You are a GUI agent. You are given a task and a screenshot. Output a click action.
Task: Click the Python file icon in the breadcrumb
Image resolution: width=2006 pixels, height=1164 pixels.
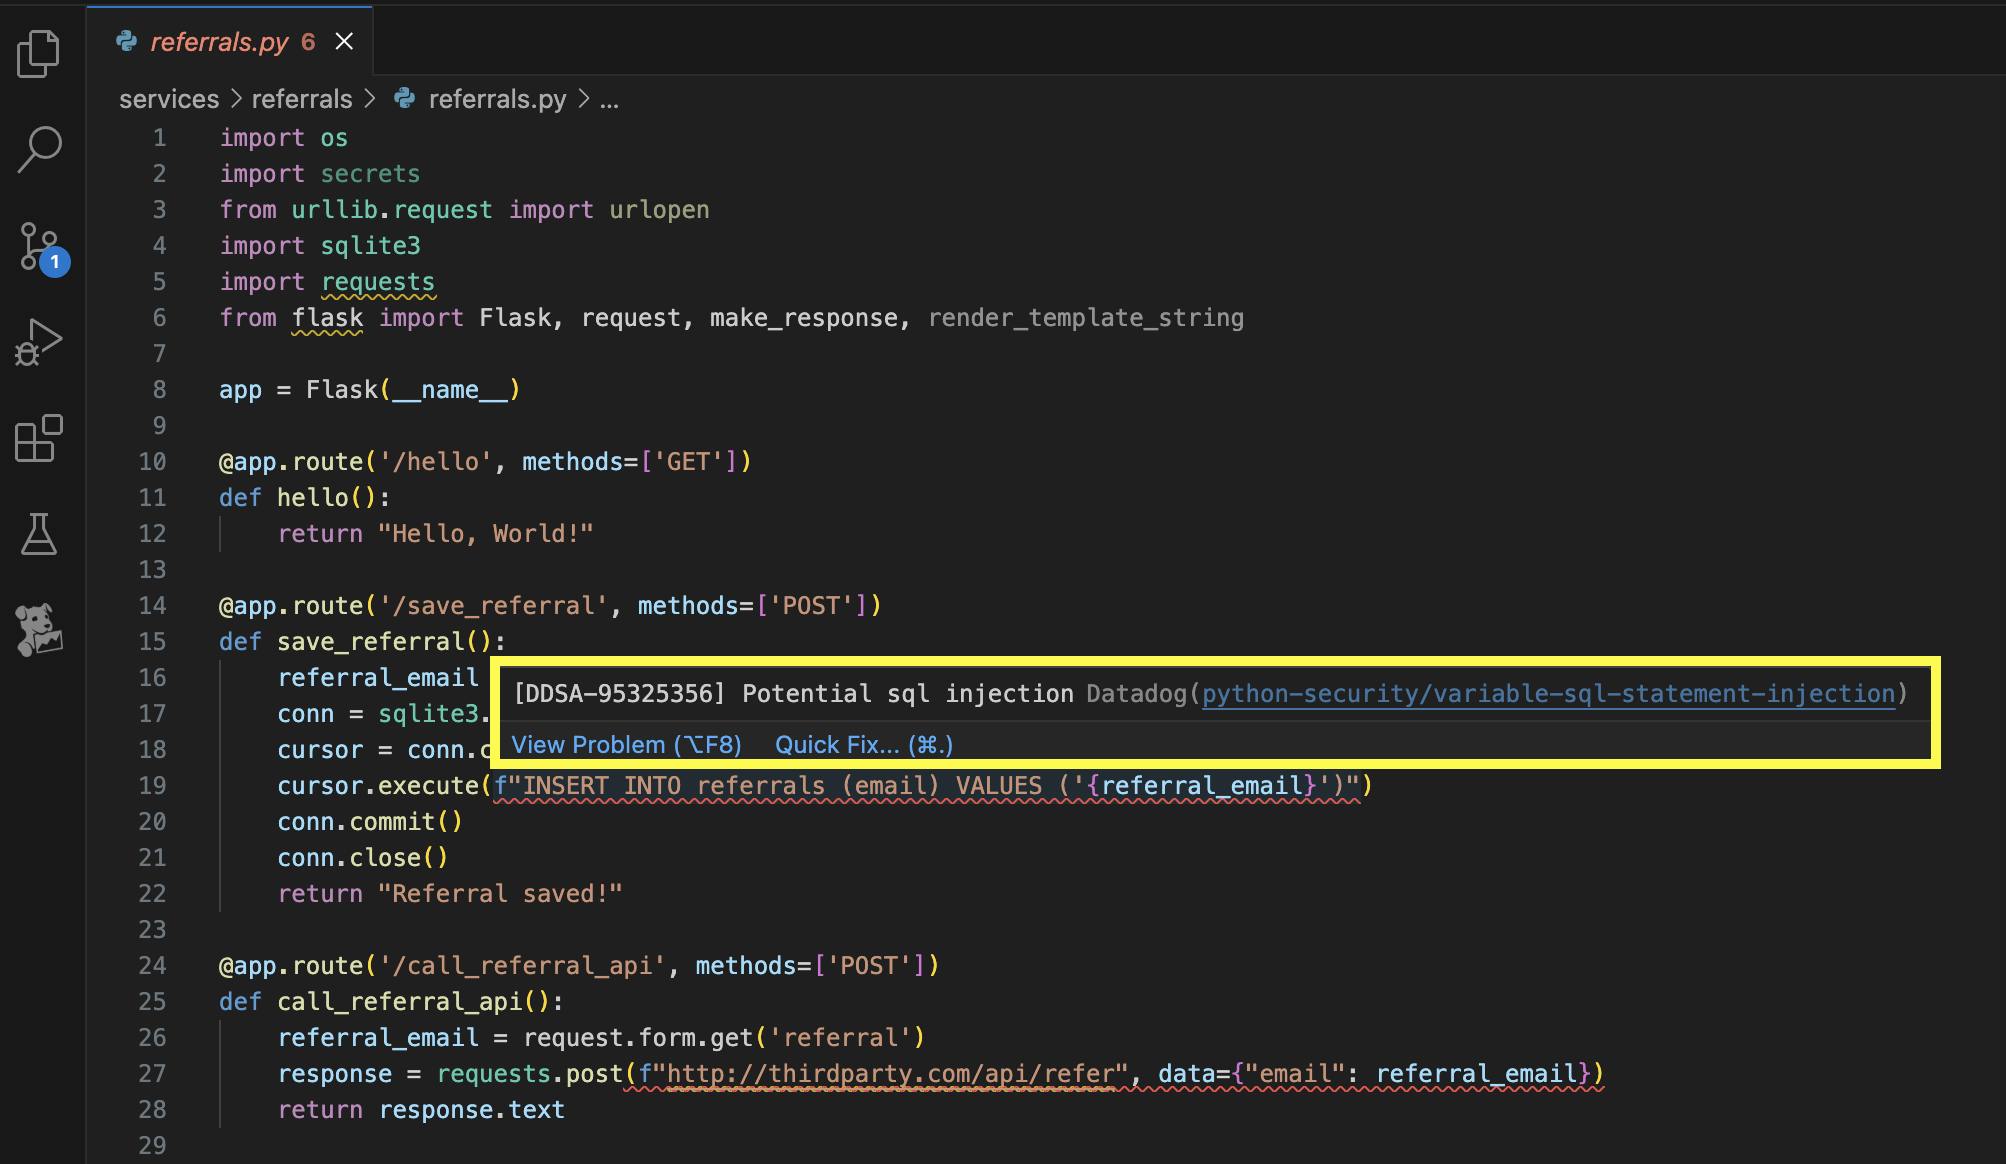(x=404, y=98)
